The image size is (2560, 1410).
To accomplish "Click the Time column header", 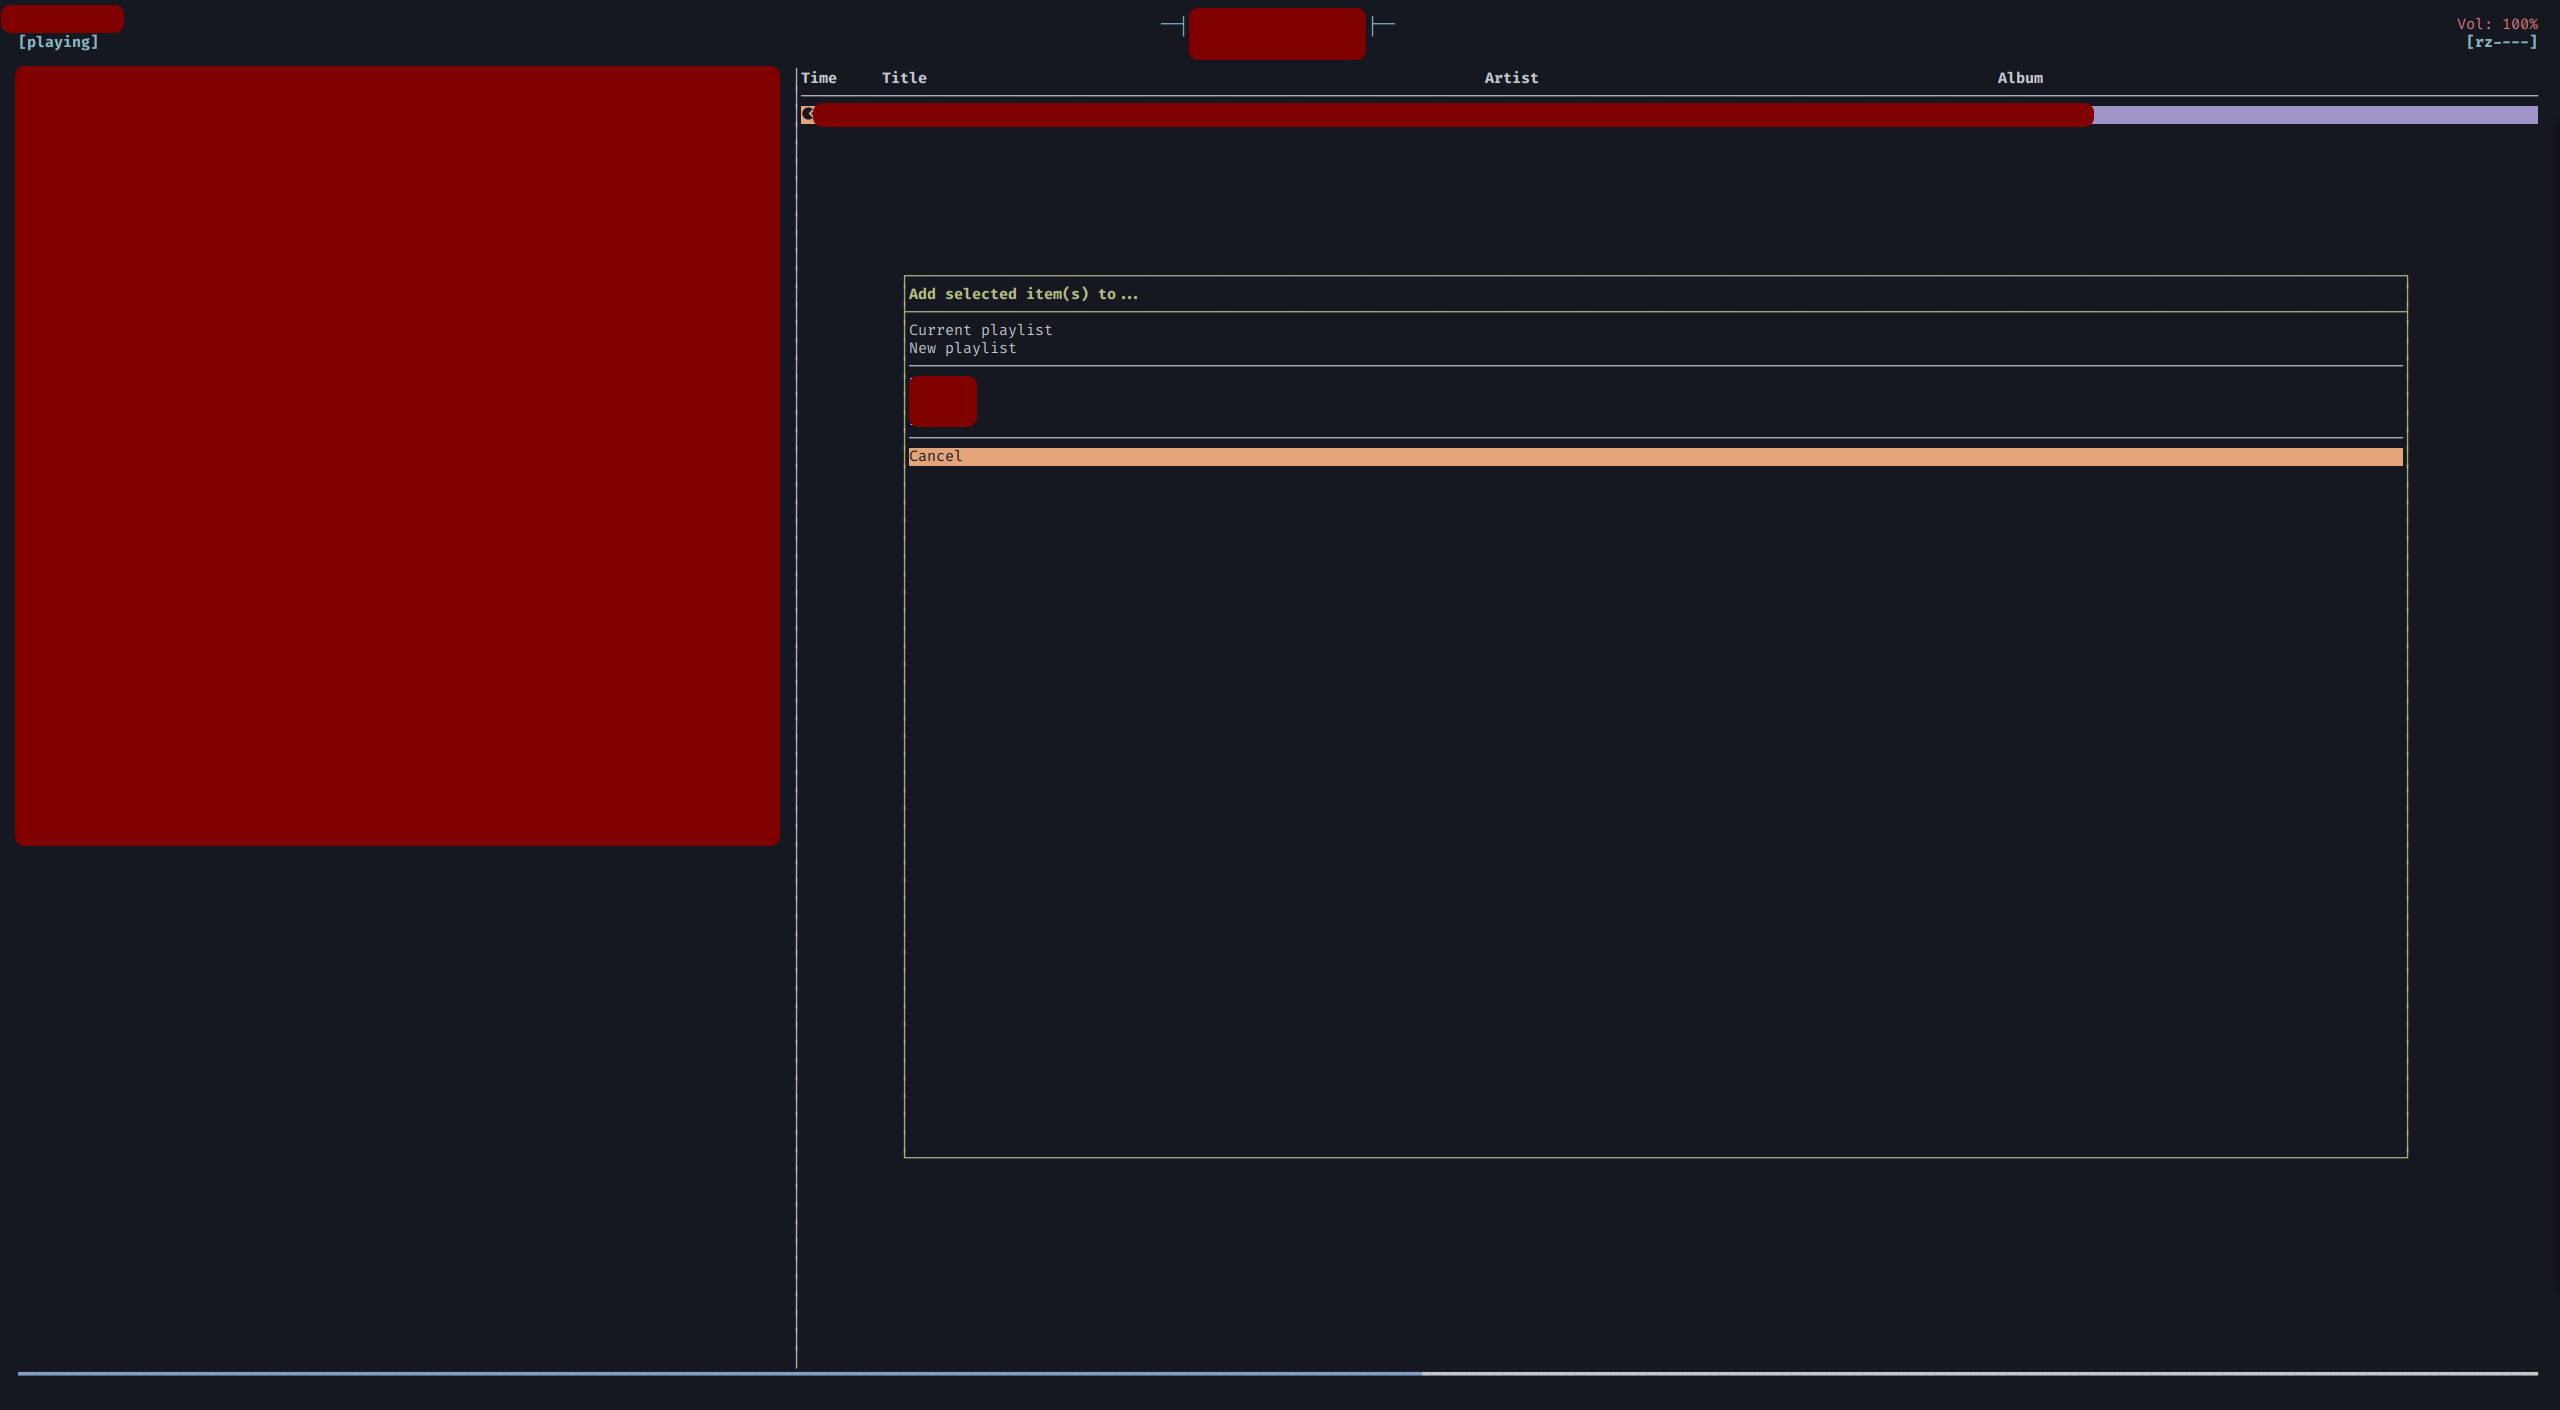I will (818, 78).
